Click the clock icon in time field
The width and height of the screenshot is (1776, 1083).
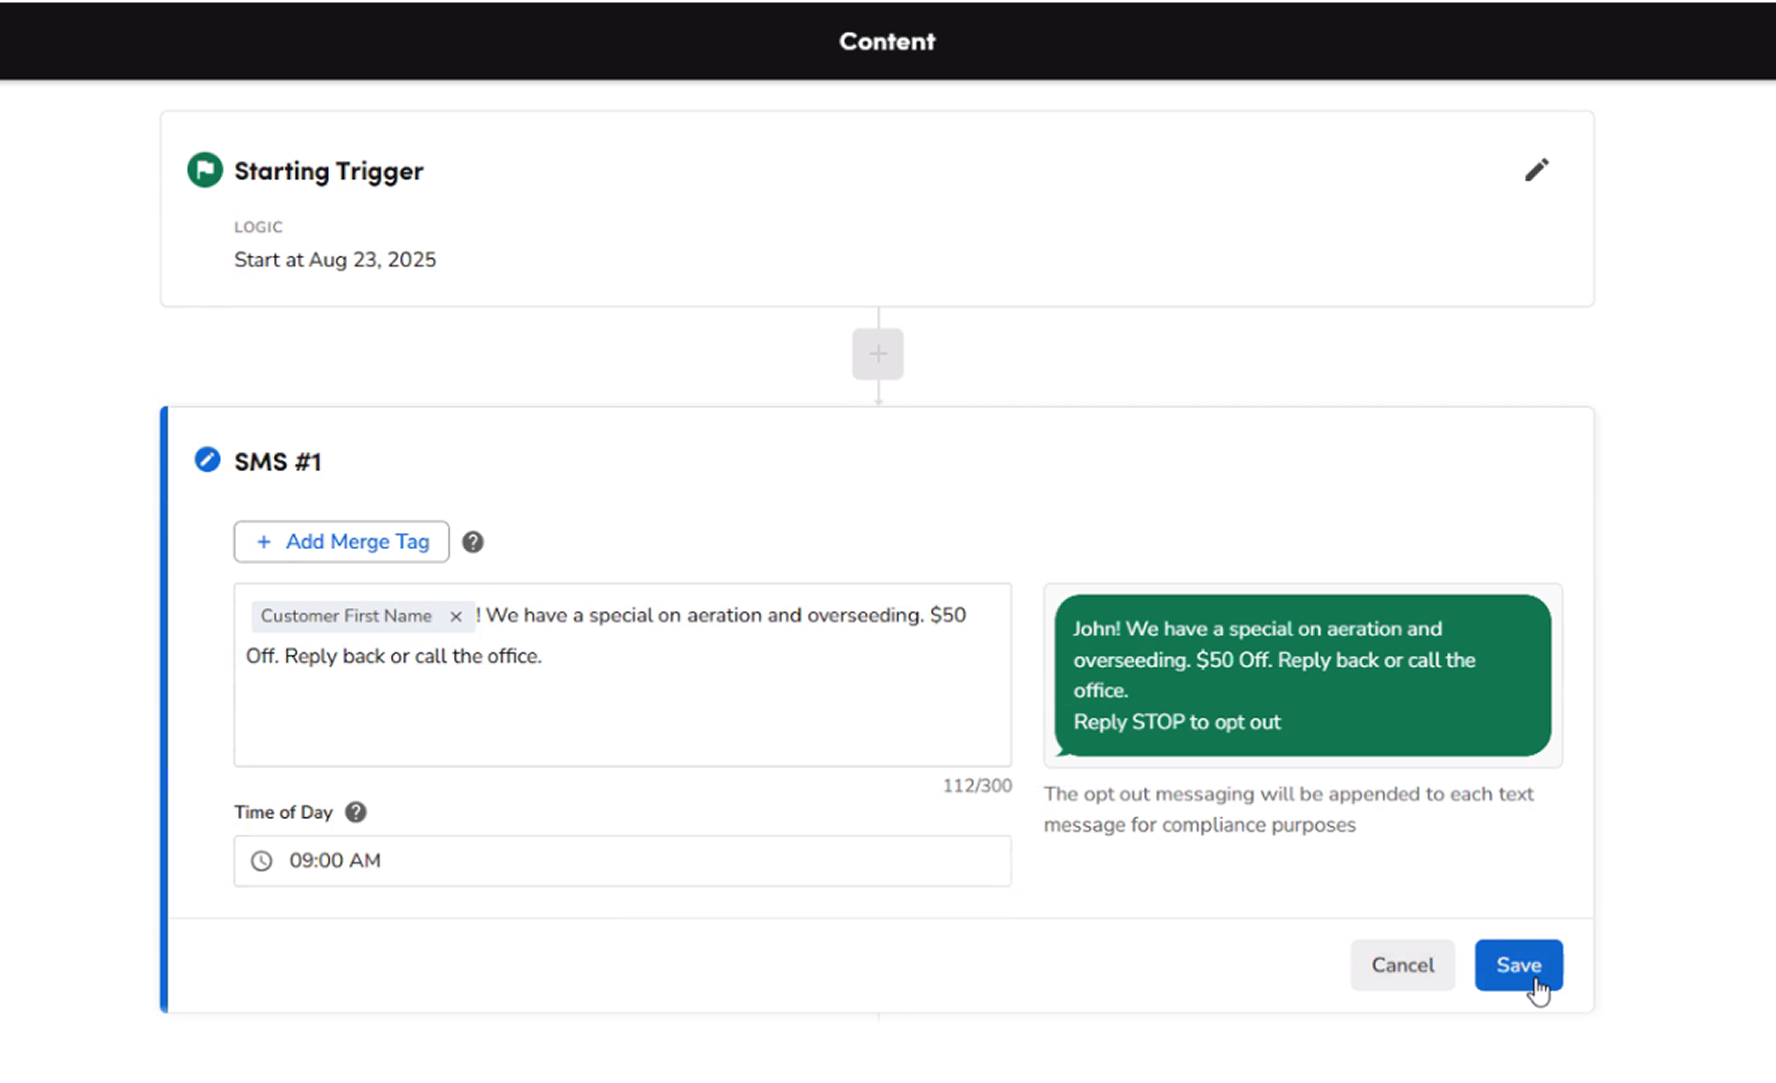(x=262, y=861)
